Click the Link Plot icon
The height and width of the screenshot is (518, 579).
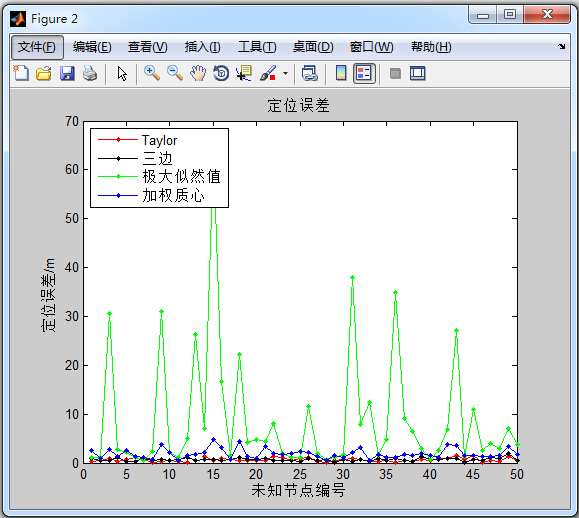point(309,73)
